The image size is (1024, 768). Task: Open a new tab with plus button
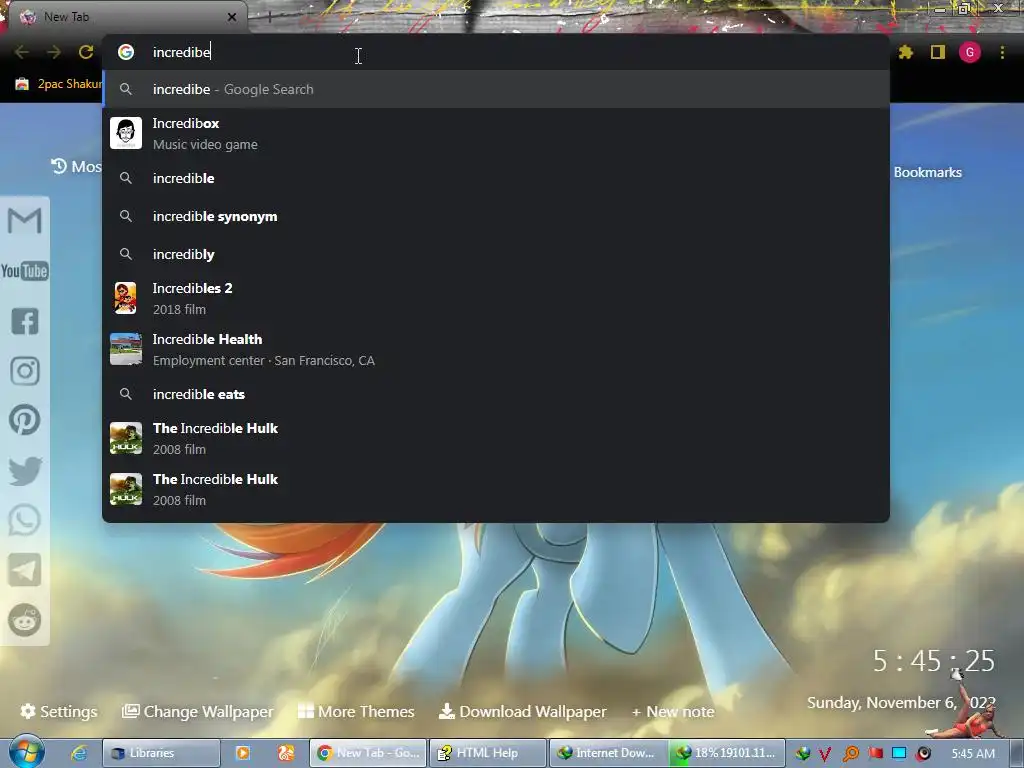(x=269, y=18)
